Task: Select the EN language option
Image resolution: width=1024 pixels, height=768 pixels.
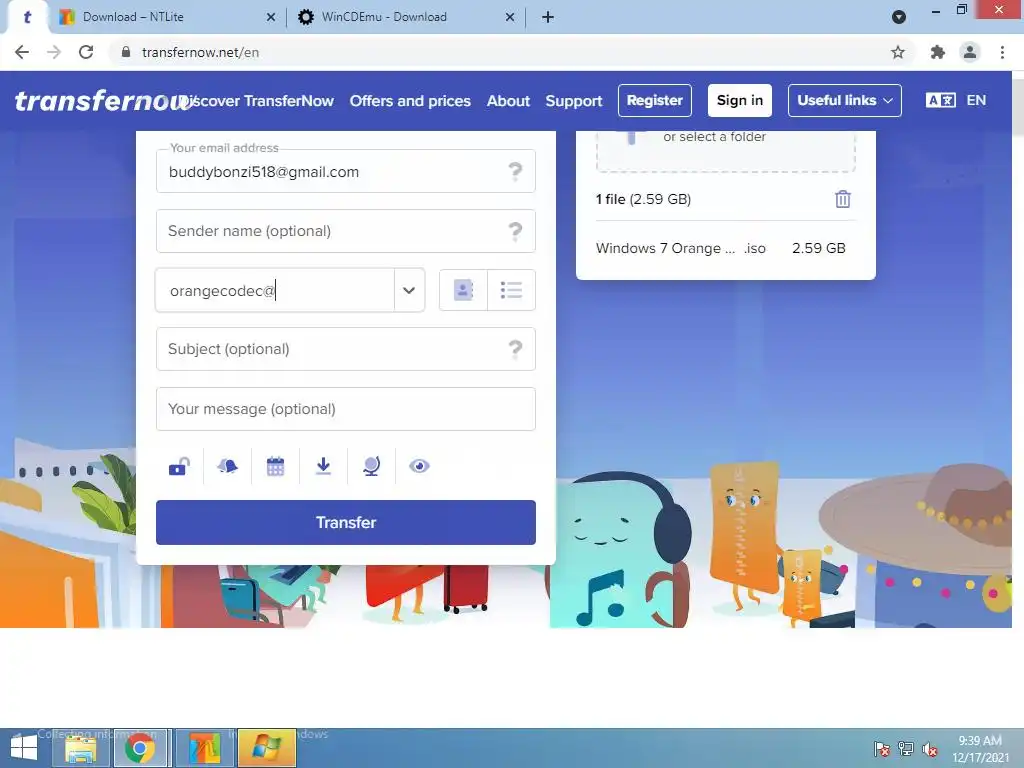Action: [976, 101]
